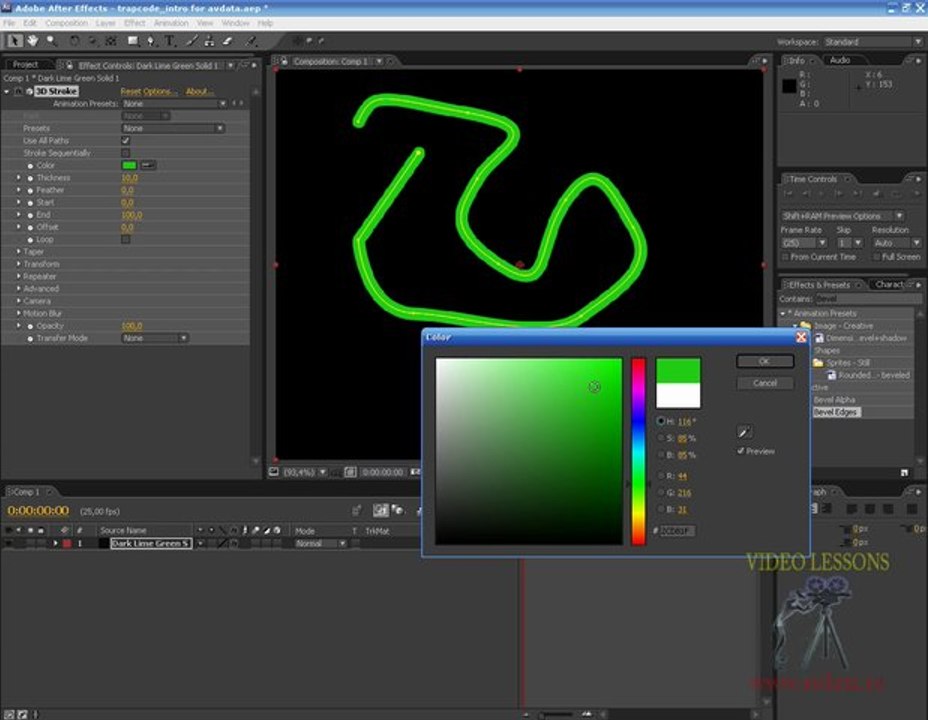Select the H radio button in Color dialog
The height and width of the screenshot is (720, 928).
click(661, 421)
